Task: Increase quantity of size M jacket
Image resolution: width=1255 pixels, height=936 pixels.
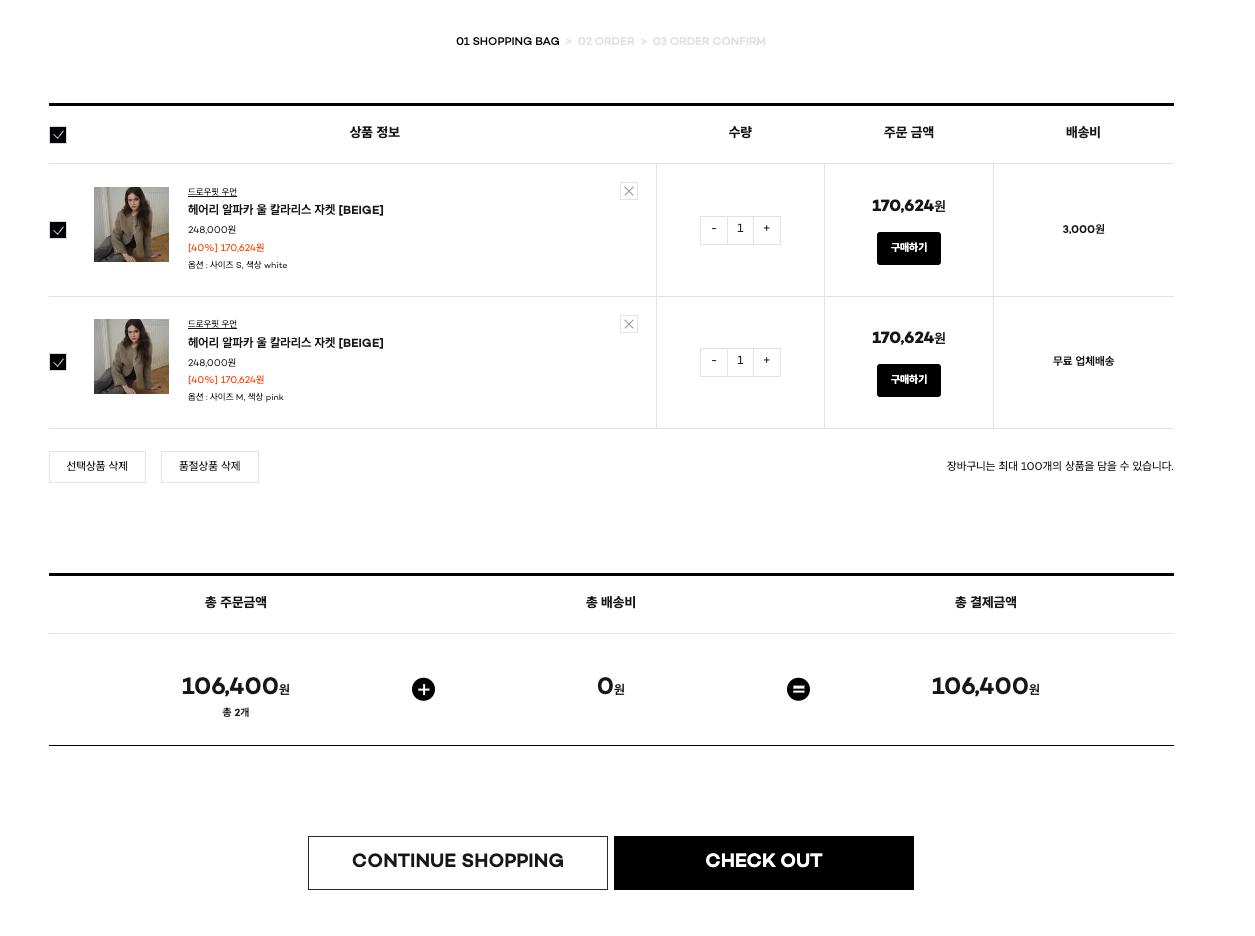Action: click(x=767, y=361)
